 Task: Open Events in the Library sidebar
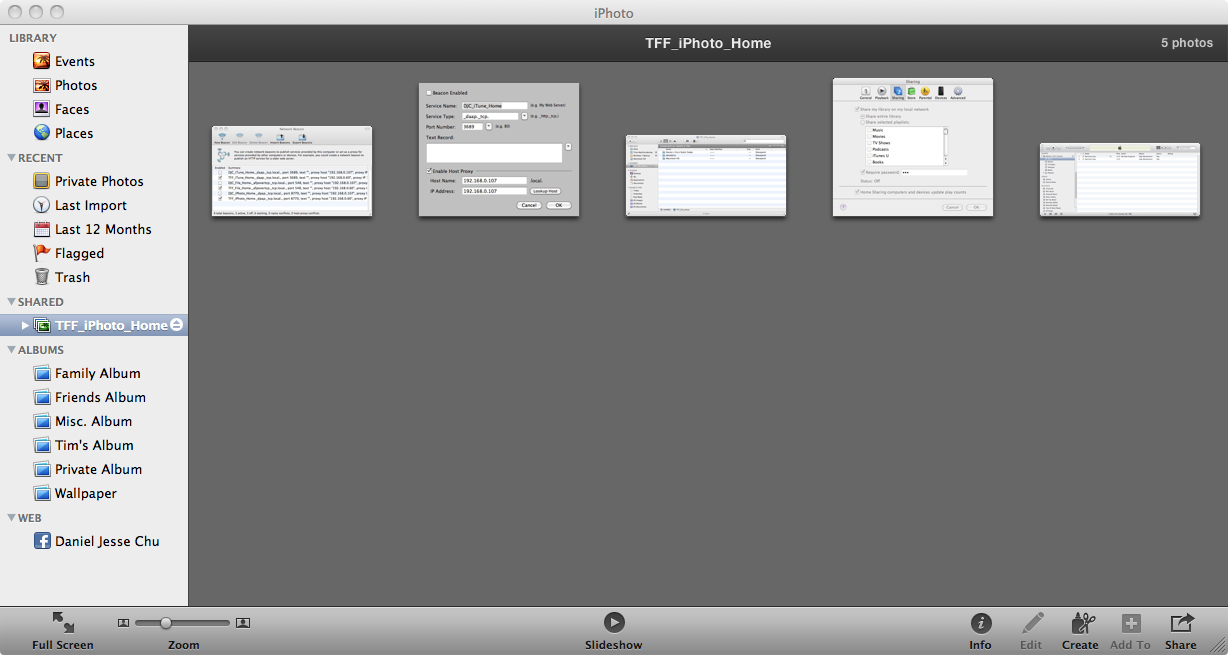click(x=75, y=61)
